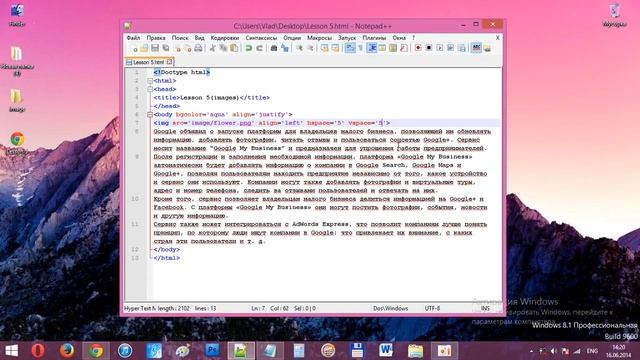Screen dimensions: 640x360
Task: Open Windows Start button
Action: (x=12, y=351)
